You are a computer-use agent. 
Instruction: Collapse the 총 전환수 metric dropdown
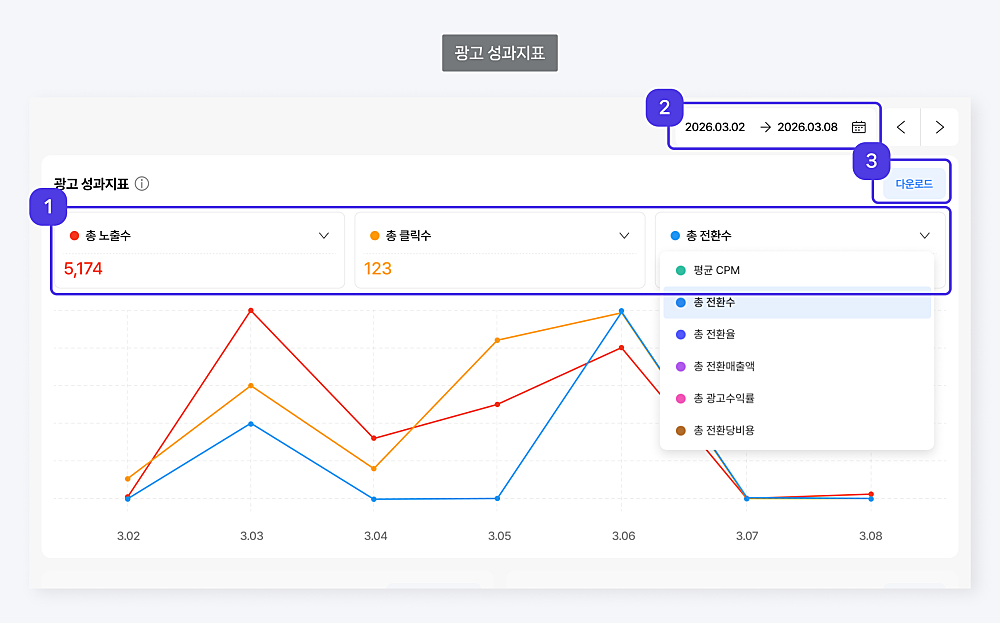[x=924, y=236]
